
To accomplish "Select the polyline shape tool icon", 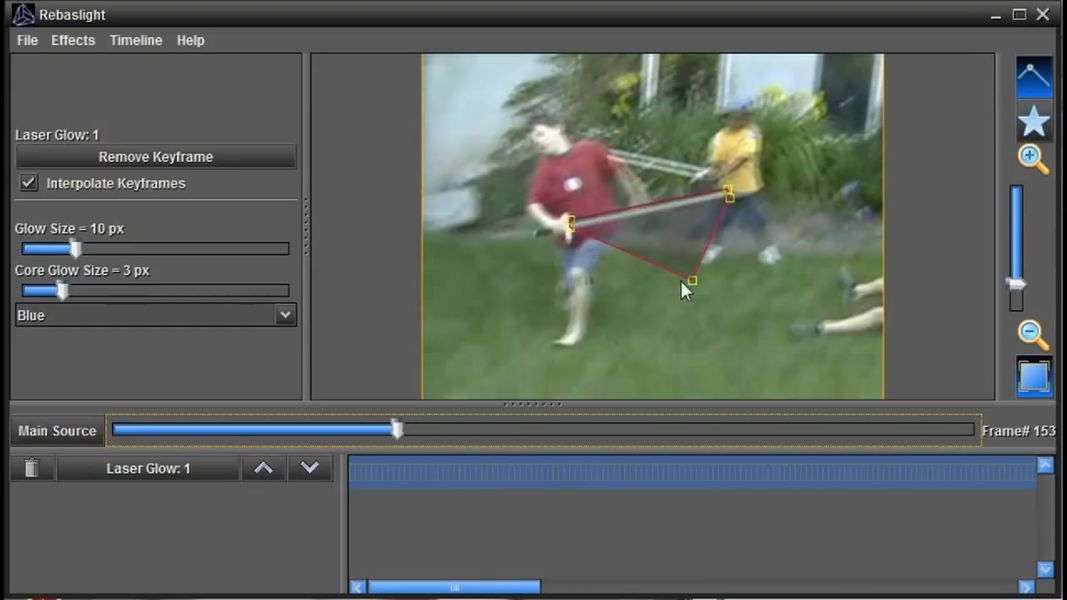I will (x=1034, y=77).
